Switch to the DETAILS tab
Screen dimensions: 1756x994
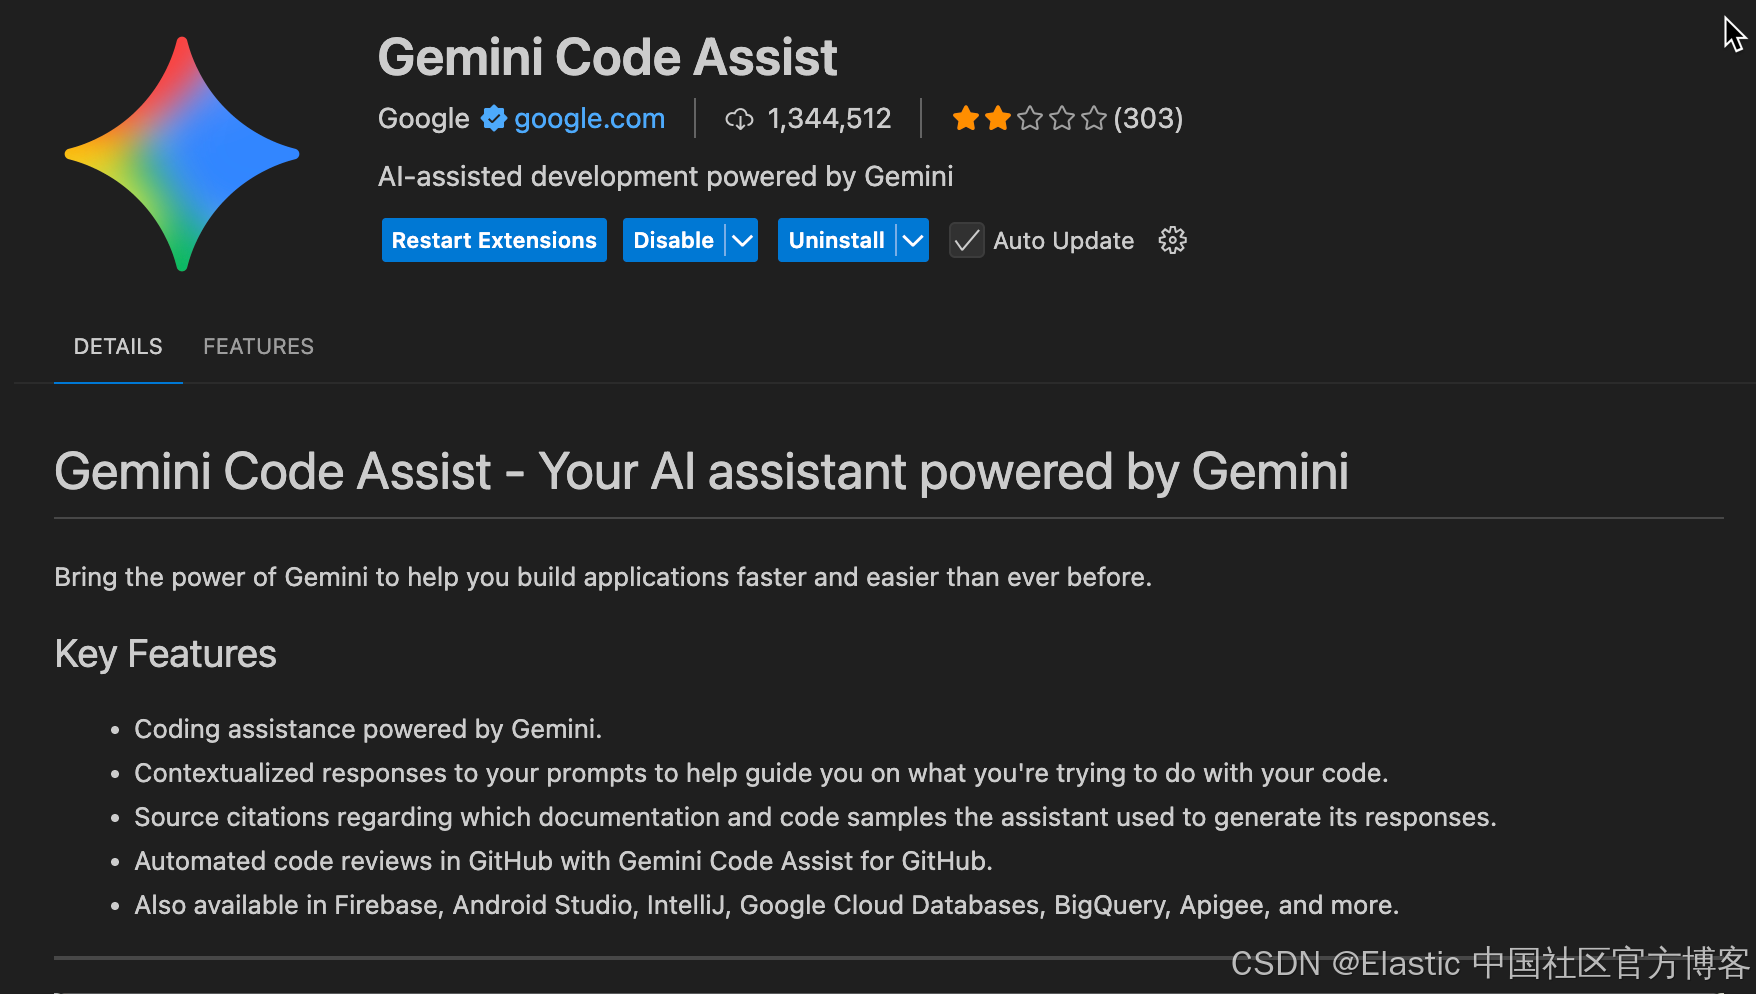118,346
